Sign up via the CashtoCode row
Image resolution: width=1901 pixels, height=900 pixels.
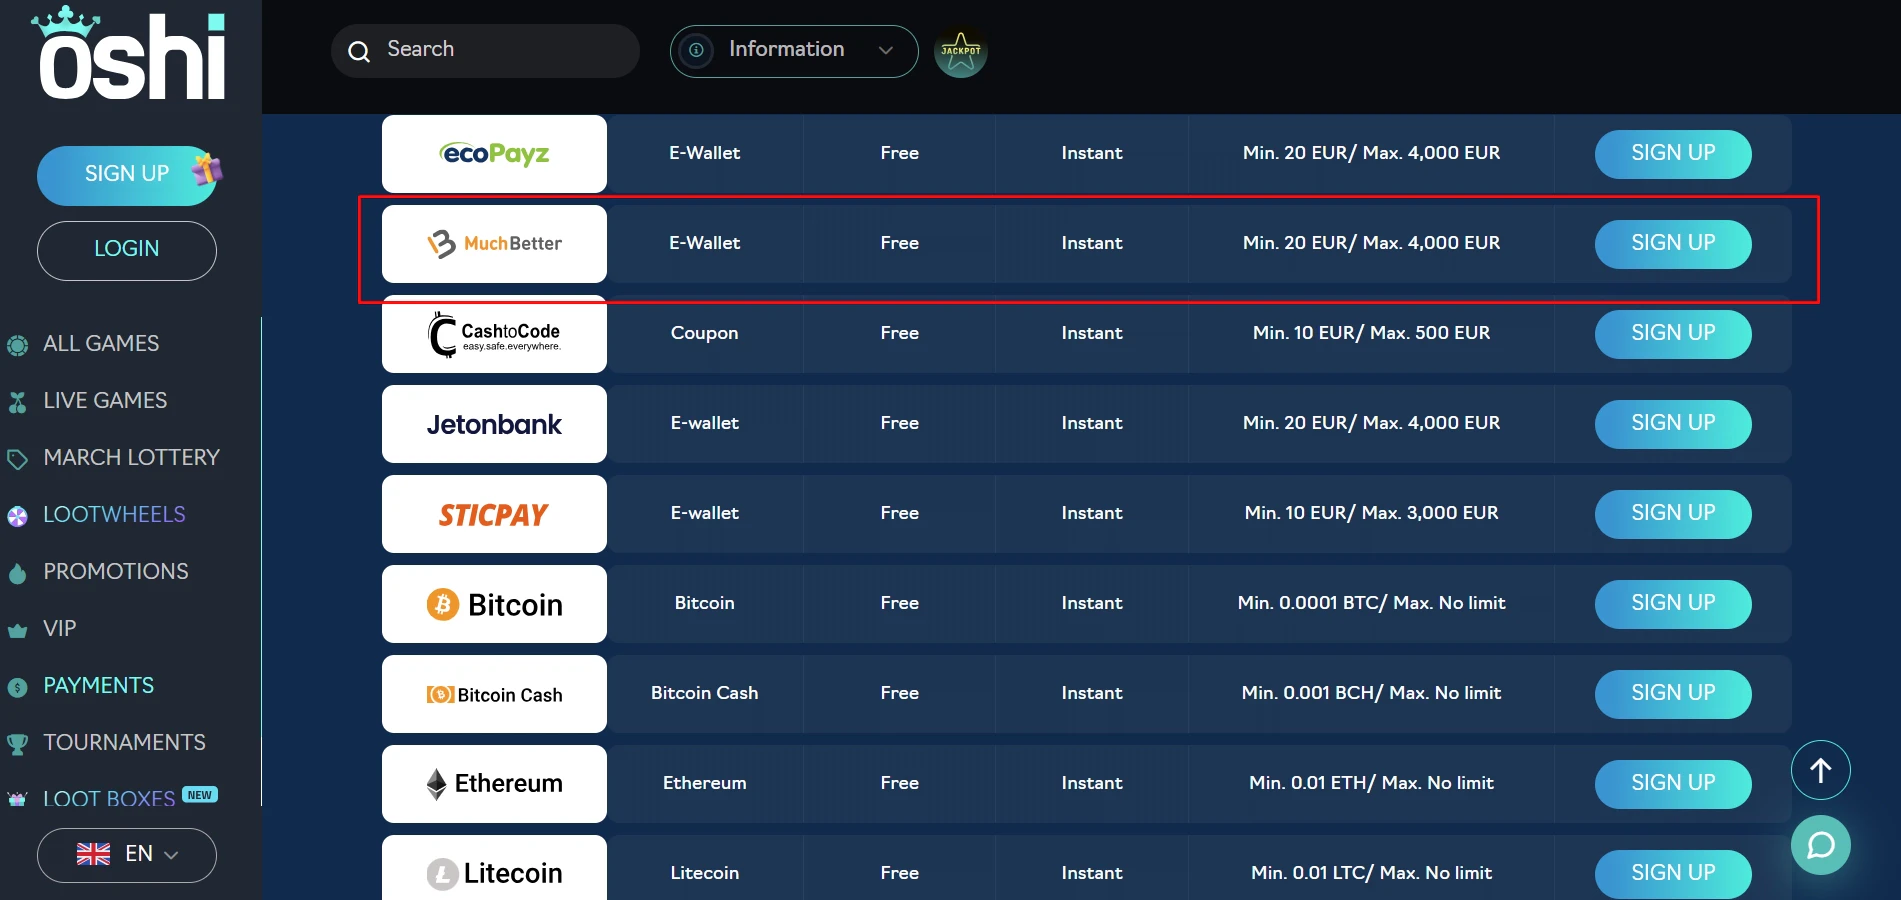(x=1673, y=334)
